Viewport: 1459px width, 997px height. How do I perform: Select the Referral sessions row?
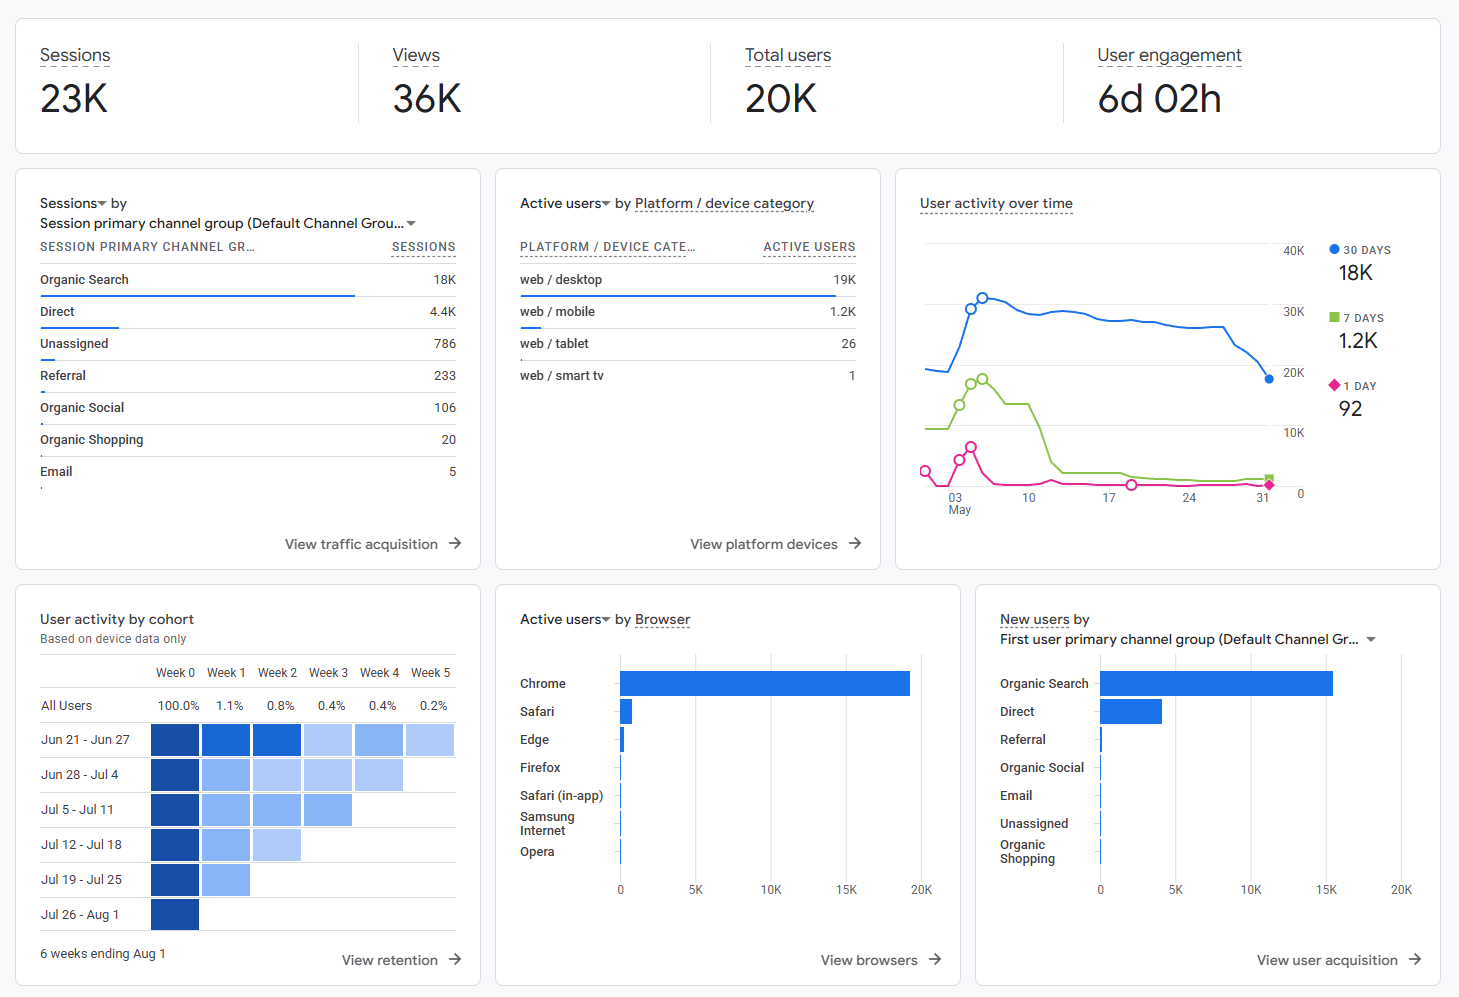248,376
